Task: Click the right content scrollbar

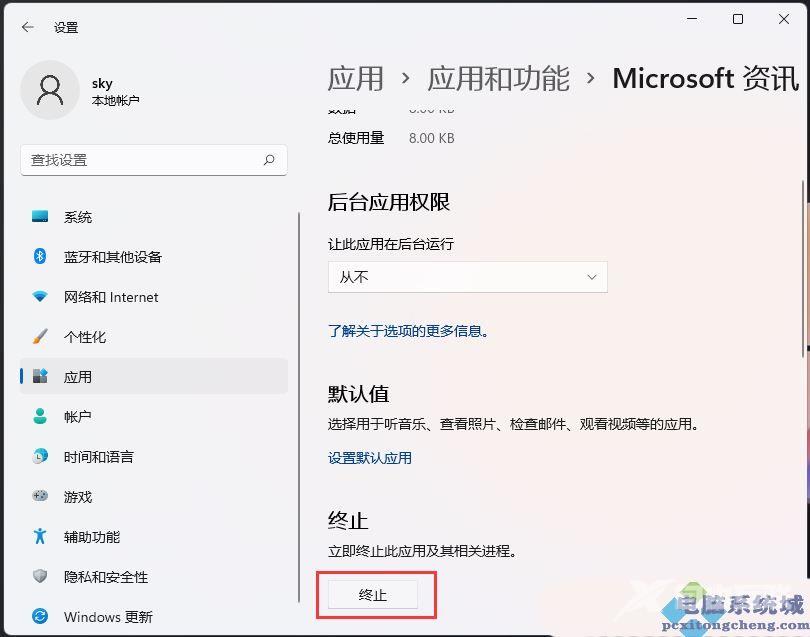Action: click(x=803, y=269)
